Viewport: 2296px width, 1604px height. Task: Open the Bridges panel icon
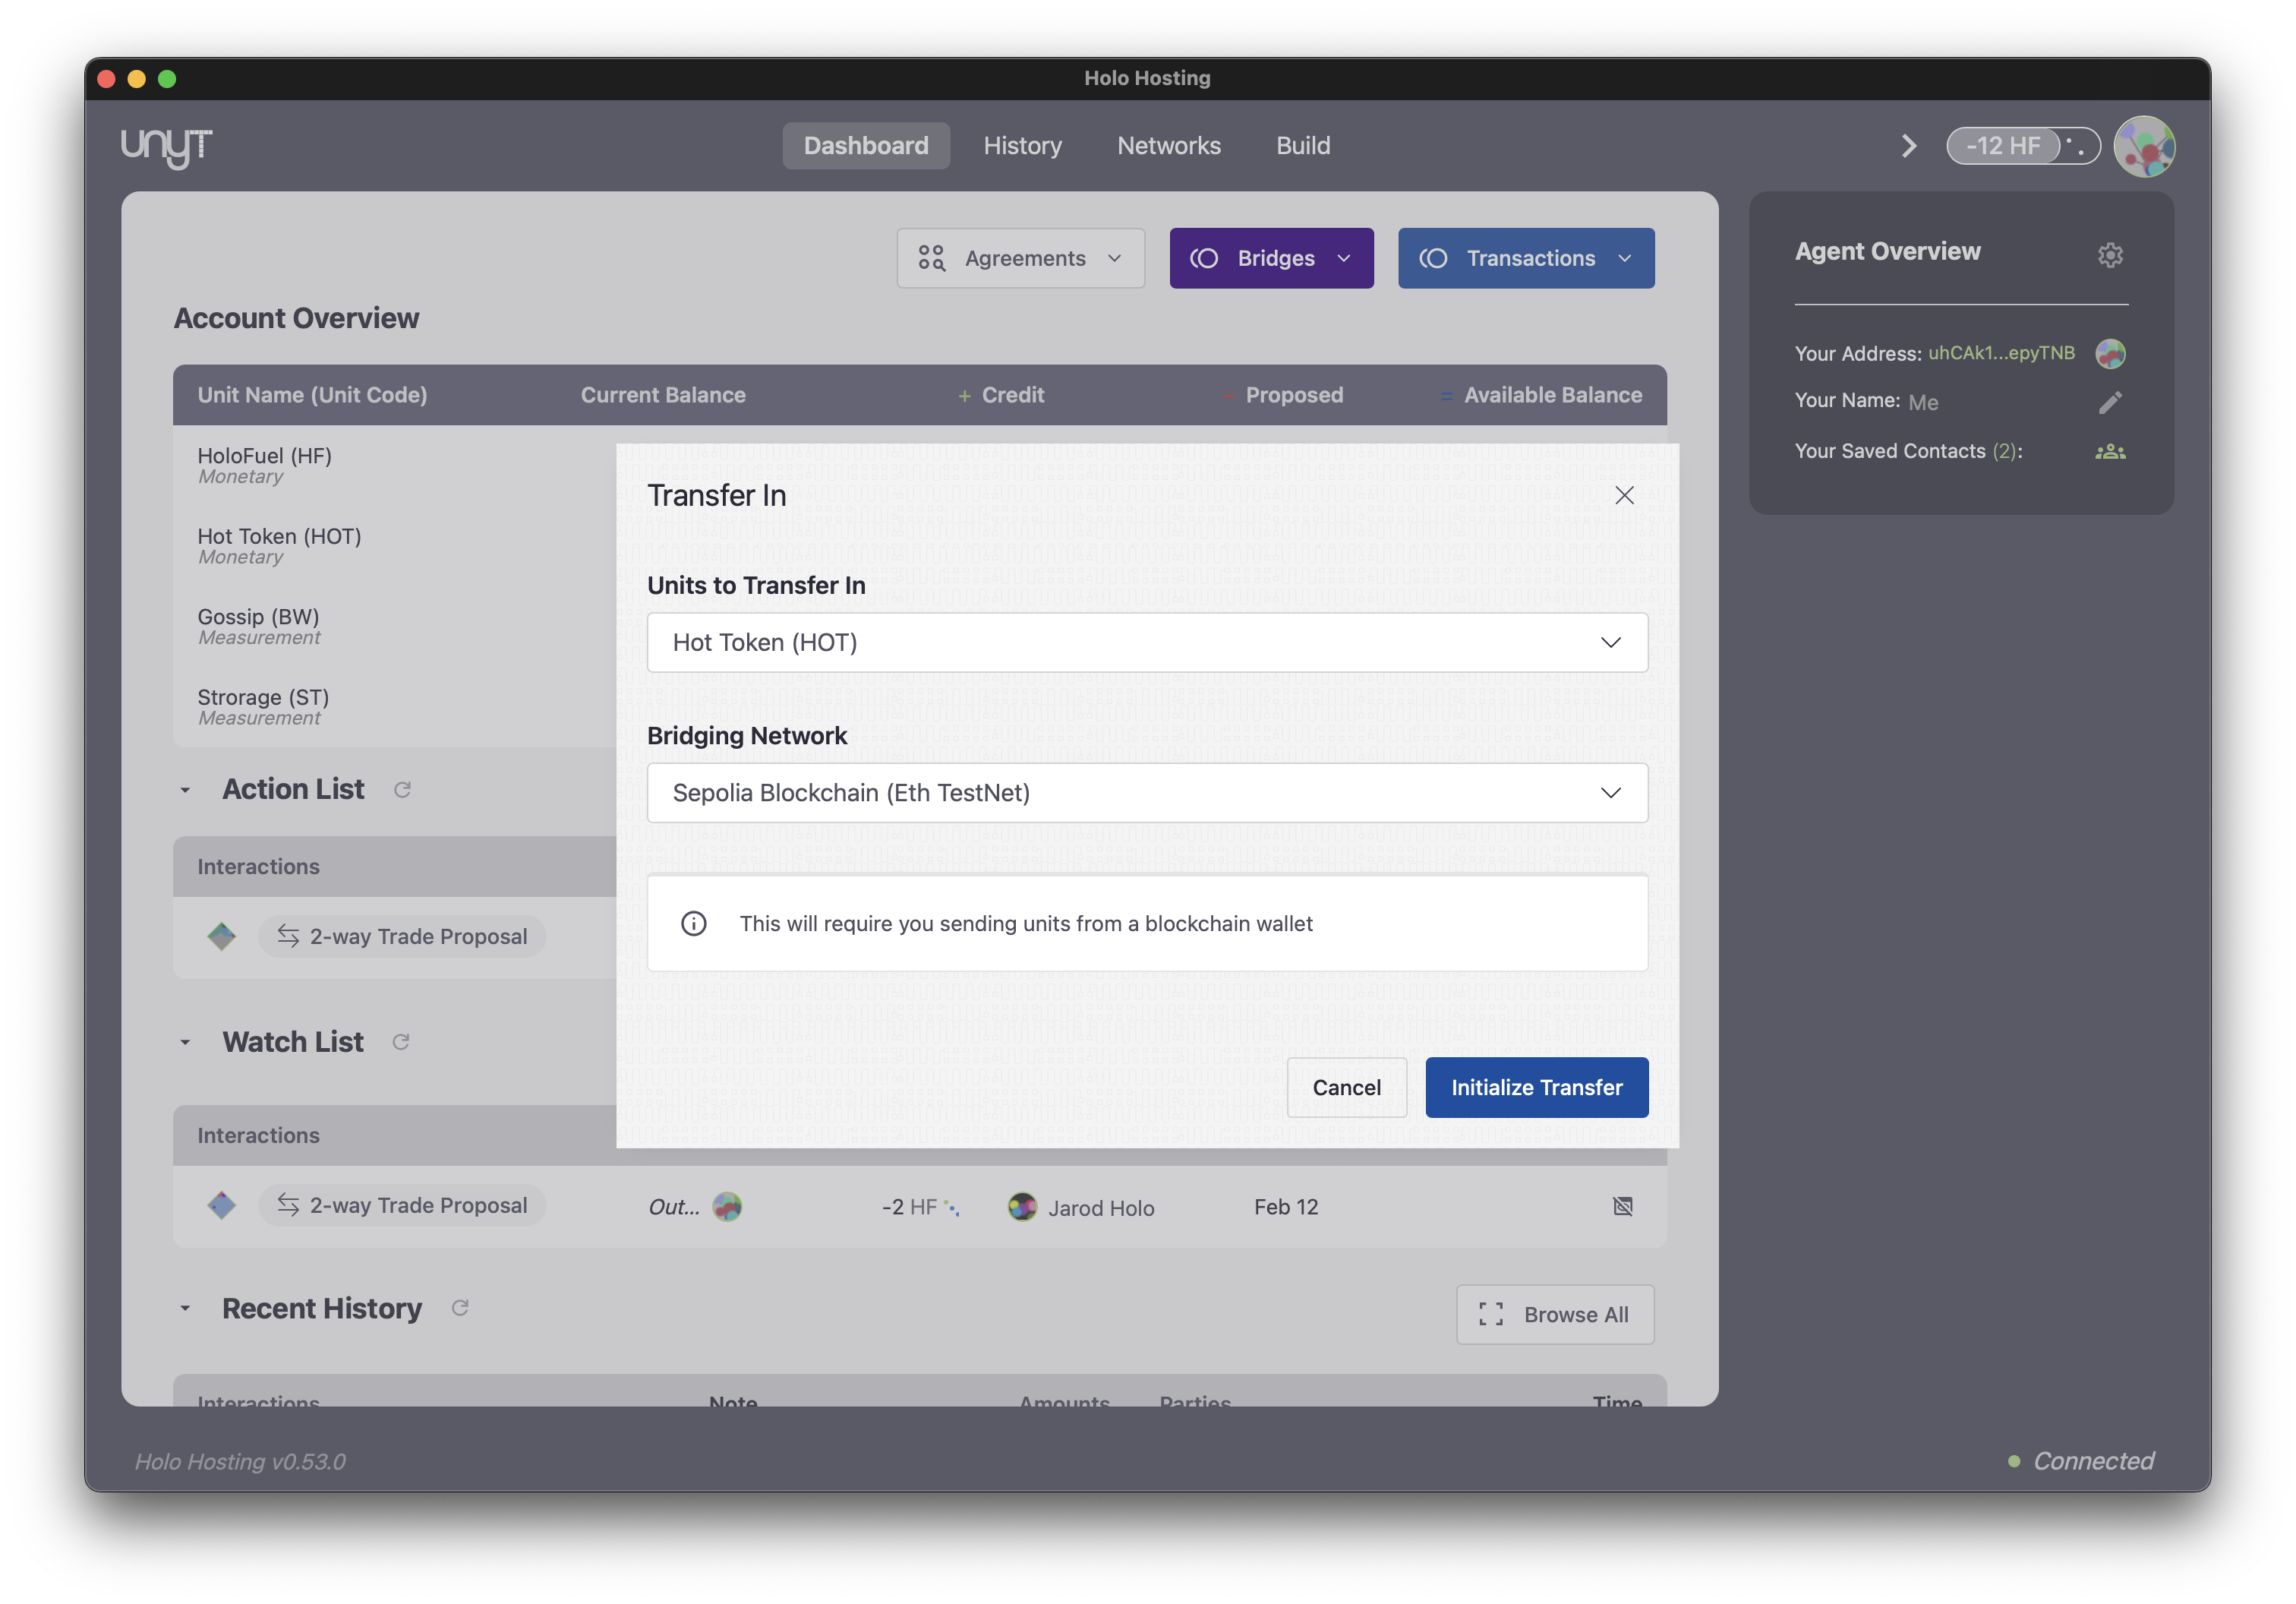(x=1204, y=258)
